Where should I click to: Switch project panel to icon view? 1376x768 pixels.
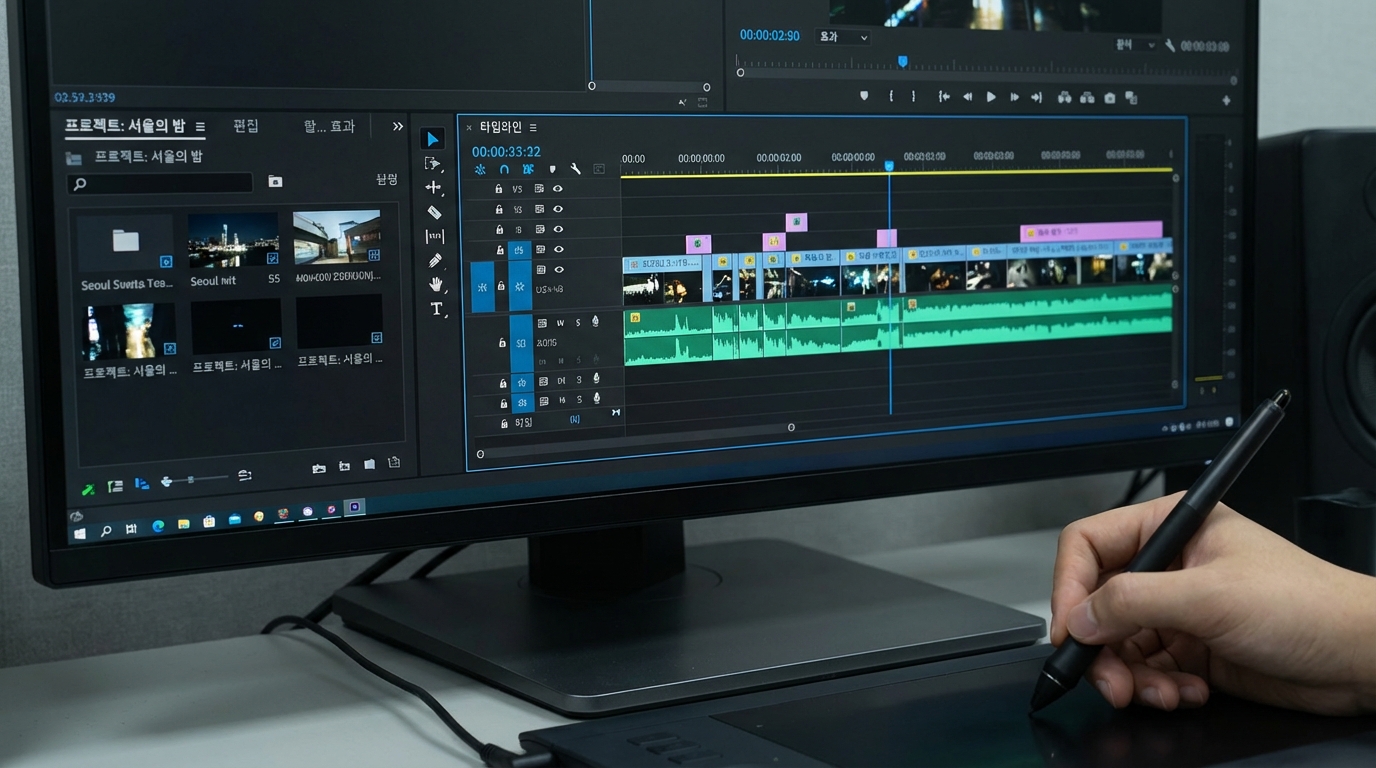pyautogui.click(x=142, y=483)
